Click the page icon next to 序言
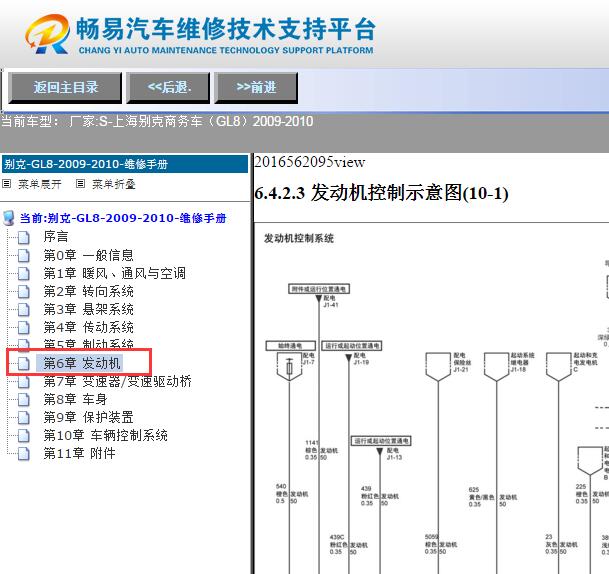 click(x=24, y=237)
